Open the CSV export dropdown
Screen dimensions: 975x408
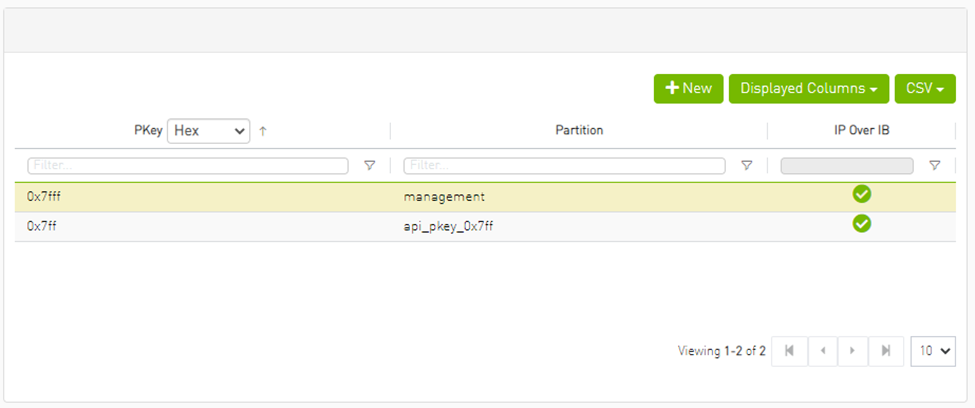click(925, 88)
